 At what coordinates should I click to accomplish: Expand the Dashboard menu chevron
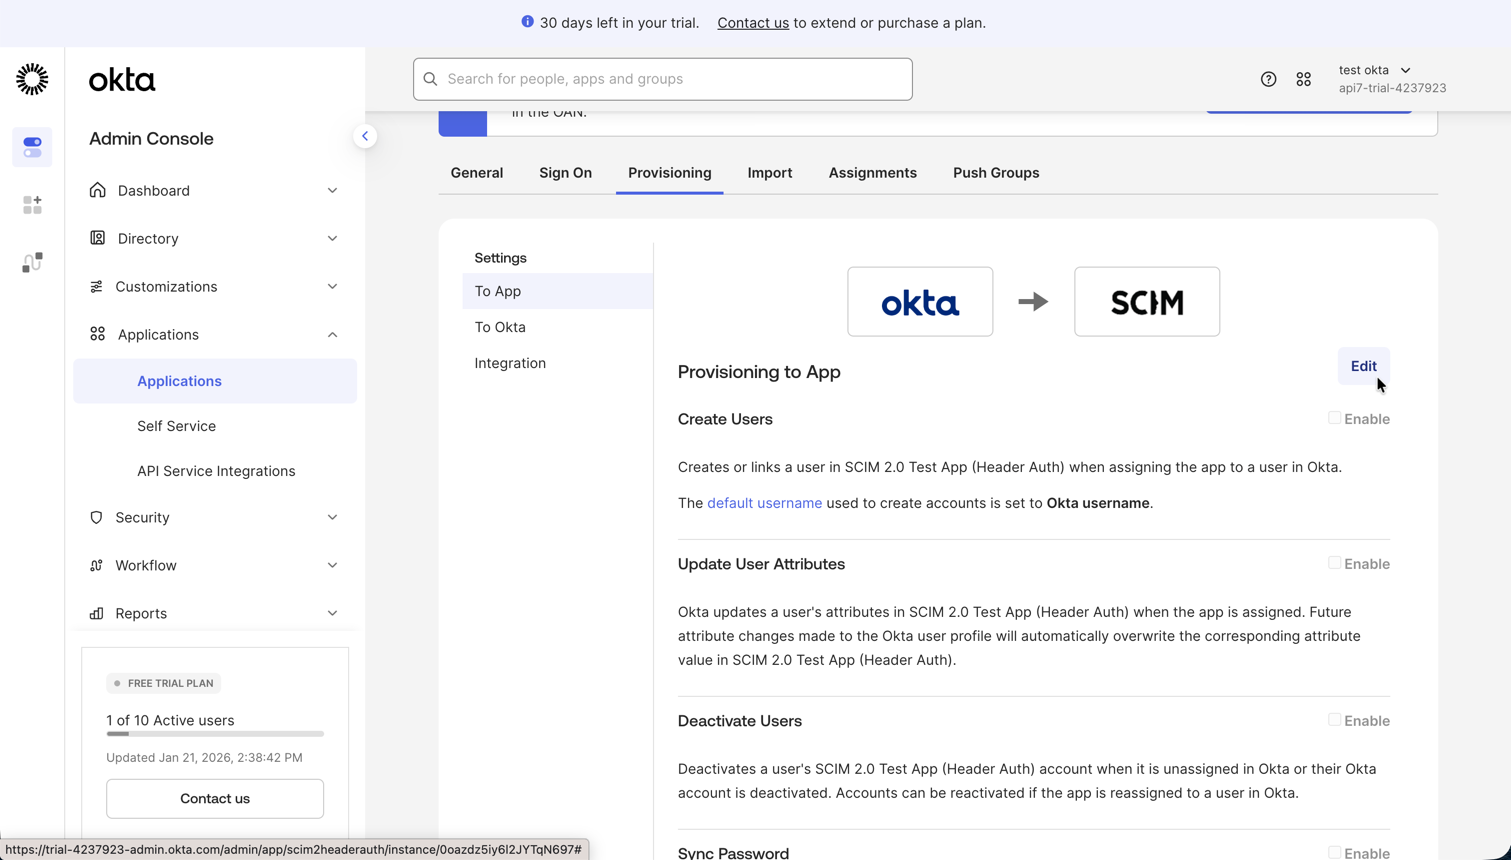pyautogui.click(x=332, y=191)
